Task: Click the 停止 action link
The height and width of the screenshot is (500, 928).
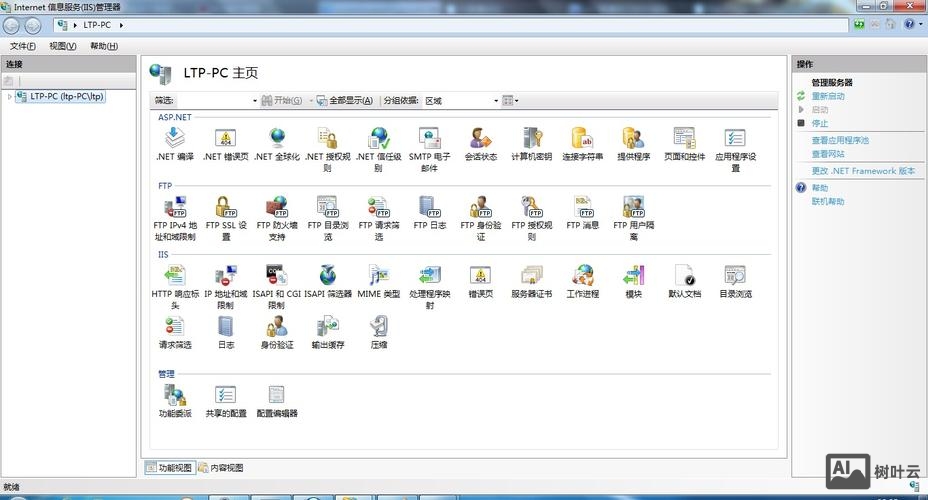Action: pos(820,123)
